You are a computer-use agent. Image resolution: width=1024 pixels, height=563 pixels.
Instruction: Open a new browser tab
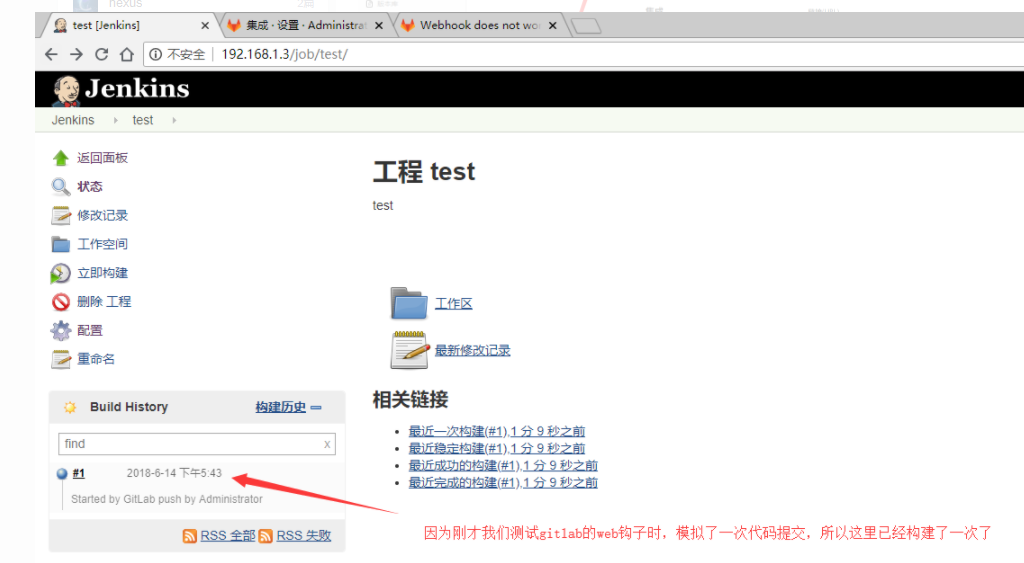[x=586, y=26]
